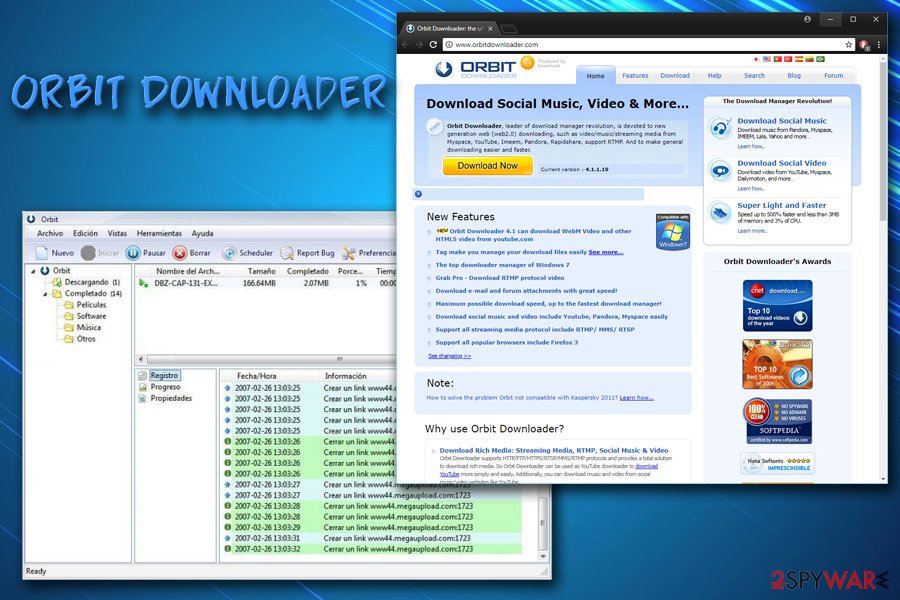
Task: Select the 13:03:32 Cerrar un link log row
Action: [x=372, y=549]
